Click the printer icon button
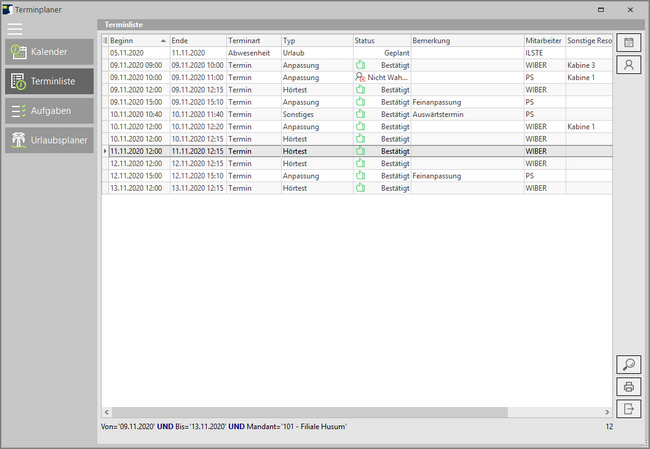This screenshot has height=449, width=650. [x=629, y=387]
